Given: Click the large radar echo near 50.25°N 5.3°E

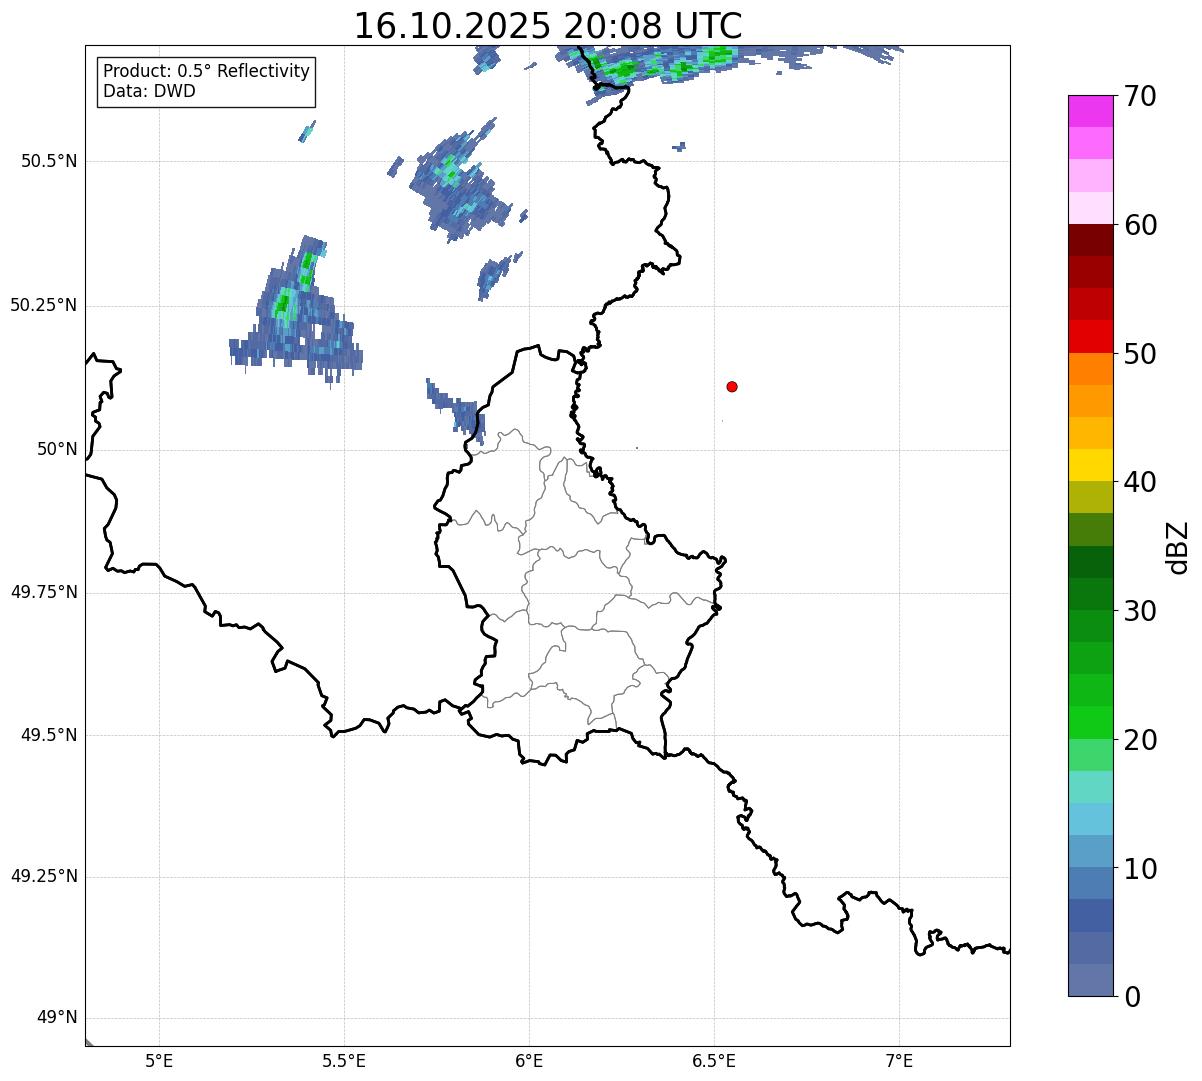Looking at the screenshot, I should [296, 312].
